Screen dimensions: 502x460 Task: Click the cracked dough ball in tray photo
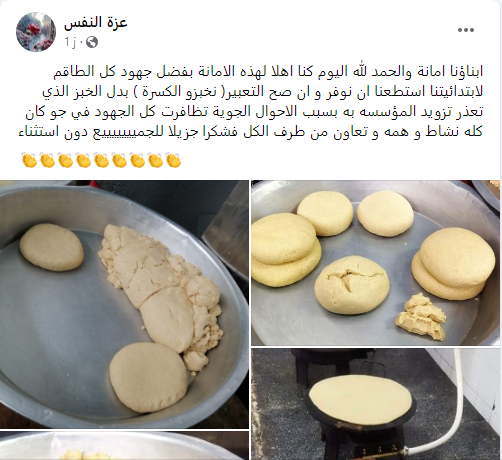coord(352,284)
